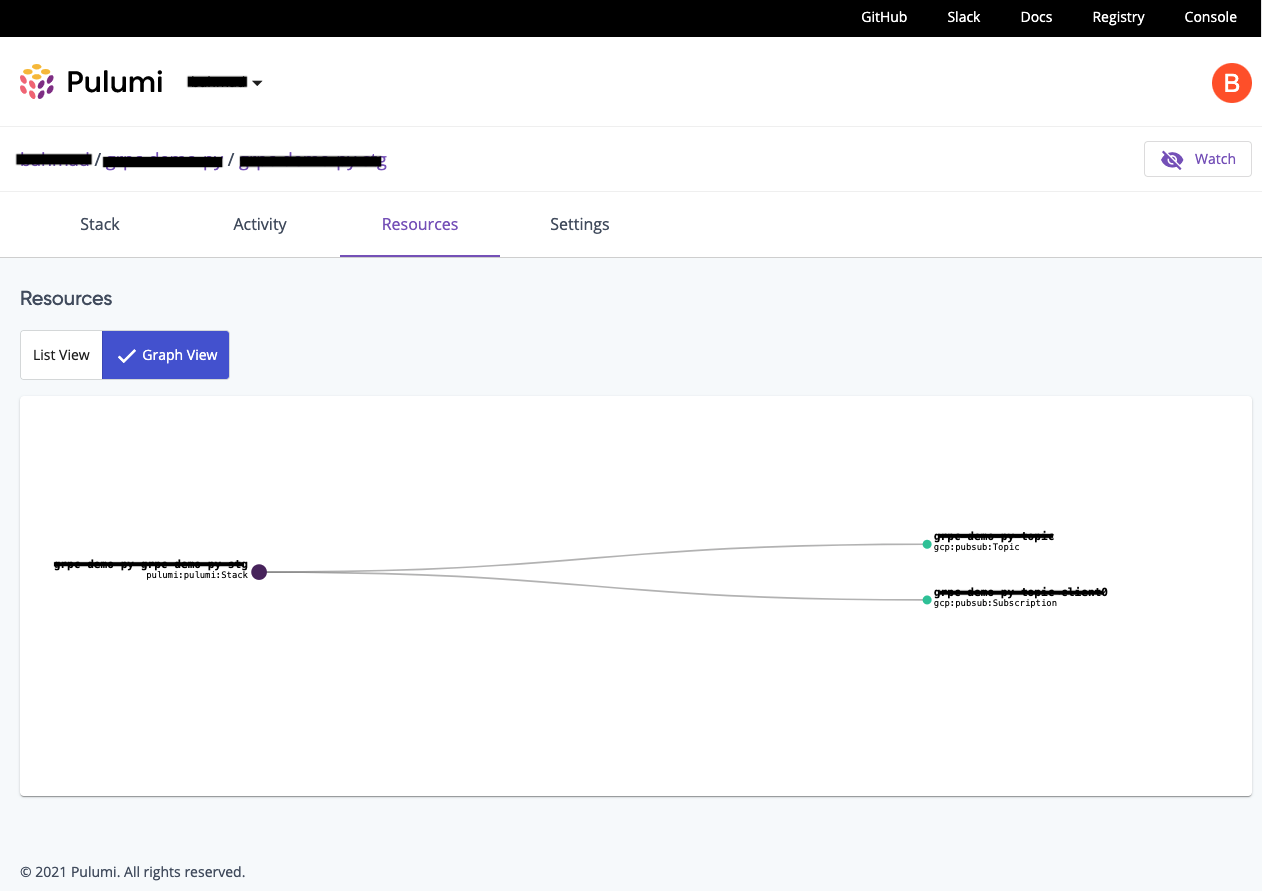This screenshot has width=1262, height=891.
Task: Open the Console link in top bar
Action: pos(1210,17)
